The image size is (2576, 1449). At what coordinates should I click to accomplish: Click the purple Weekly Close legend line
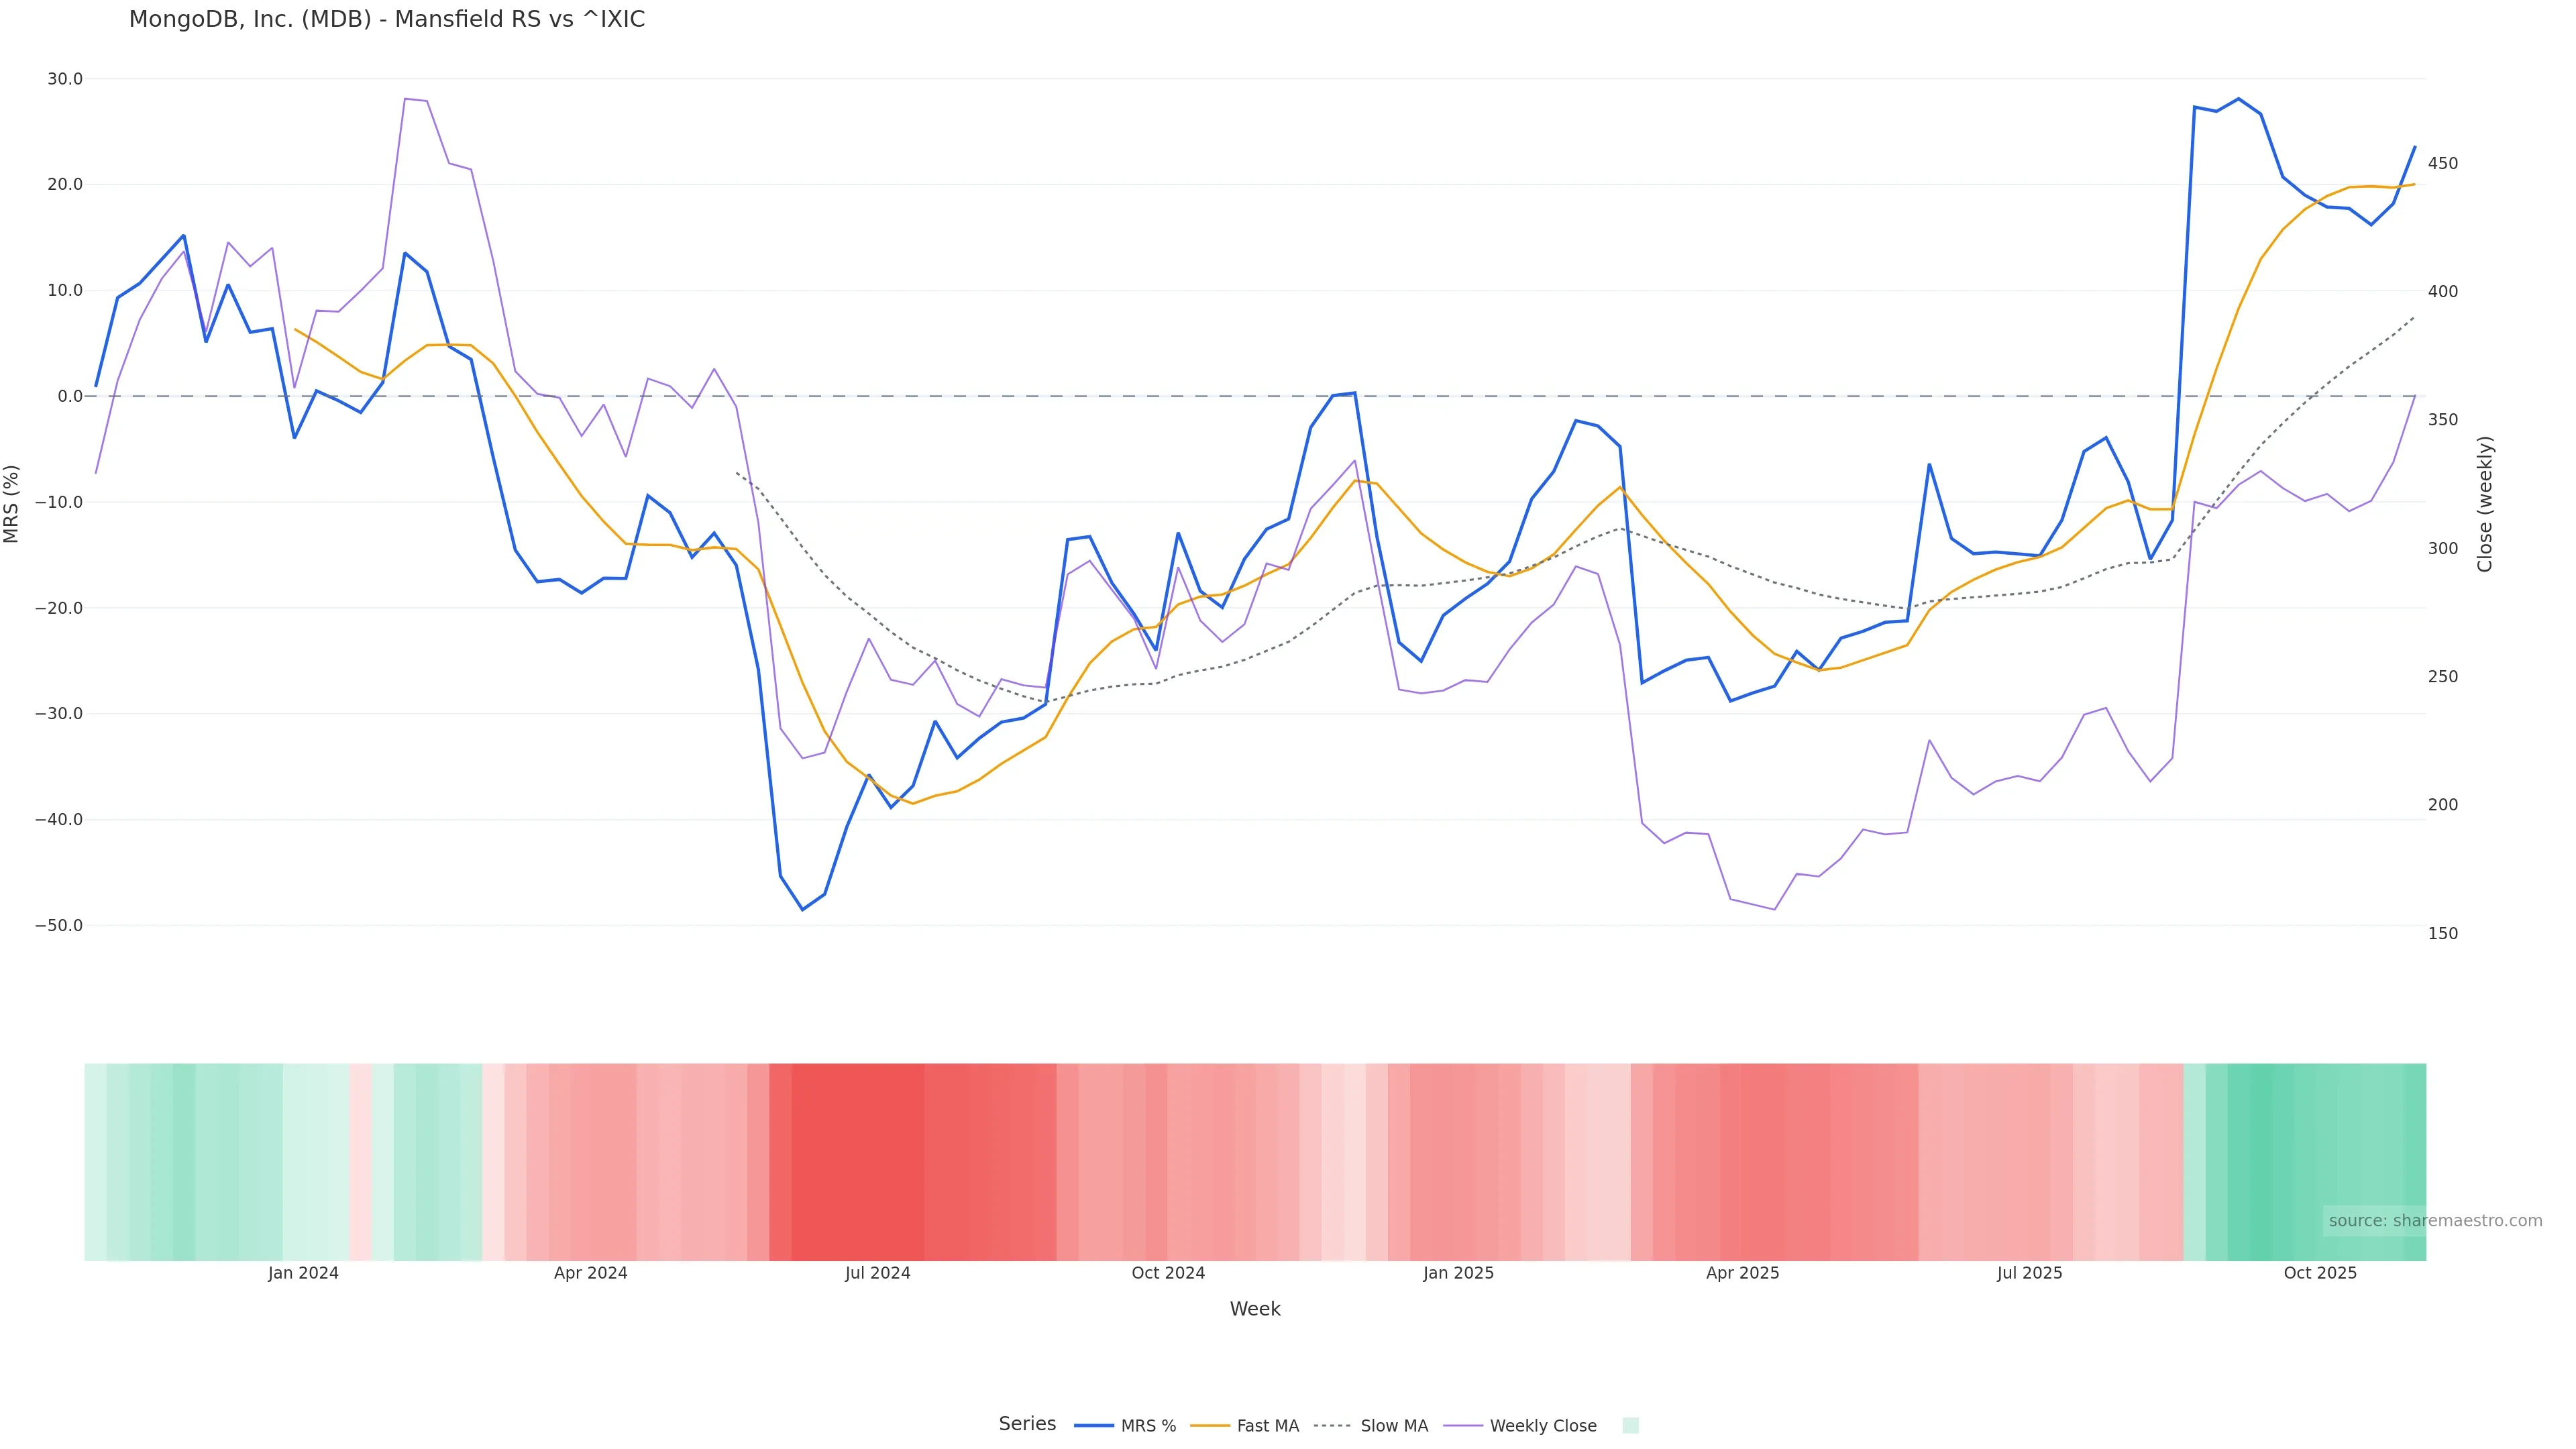pos(1463,1426)
